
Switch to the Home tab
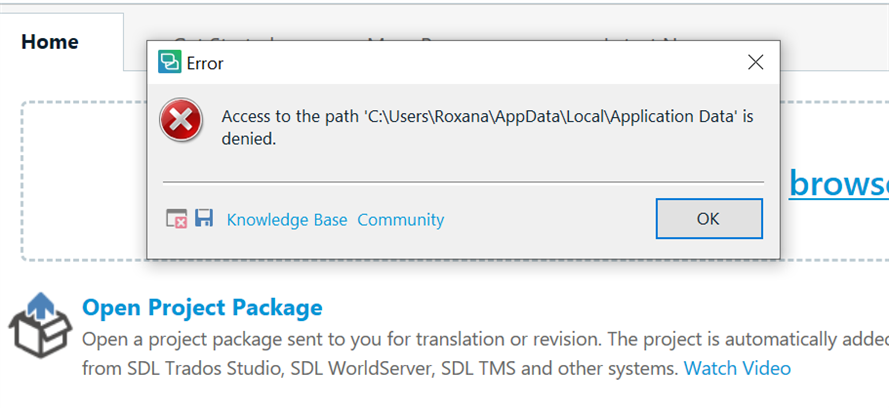(50, 42)
